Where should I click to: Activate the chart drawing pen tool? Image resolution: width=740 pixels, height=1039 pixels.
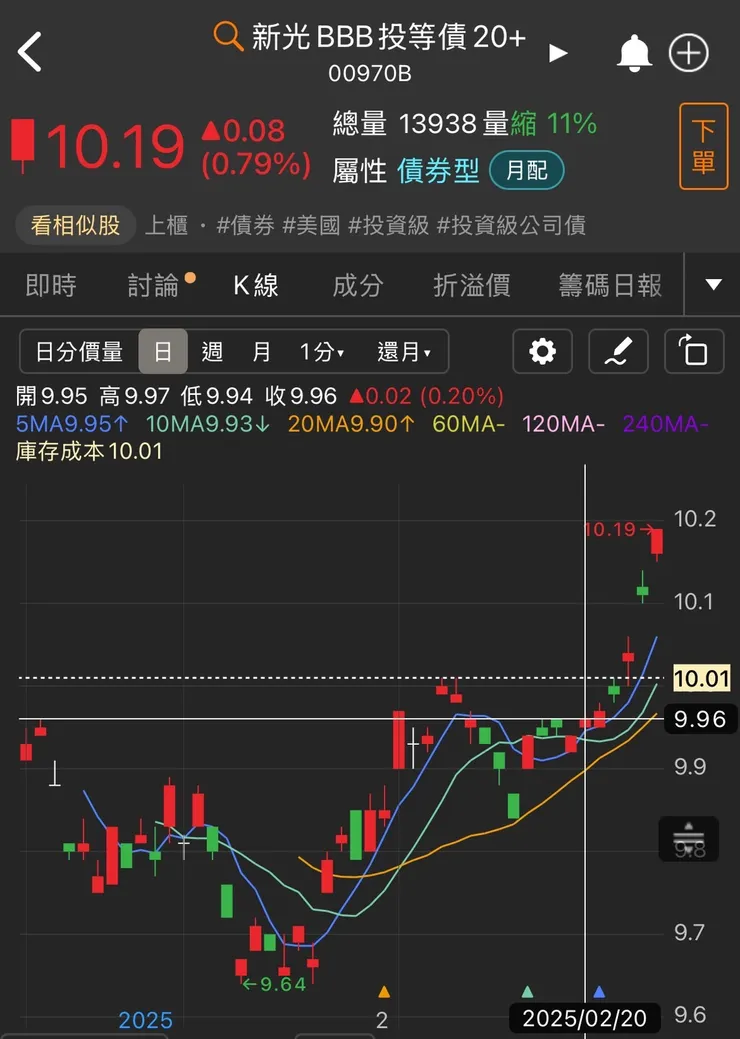(618, 351)
